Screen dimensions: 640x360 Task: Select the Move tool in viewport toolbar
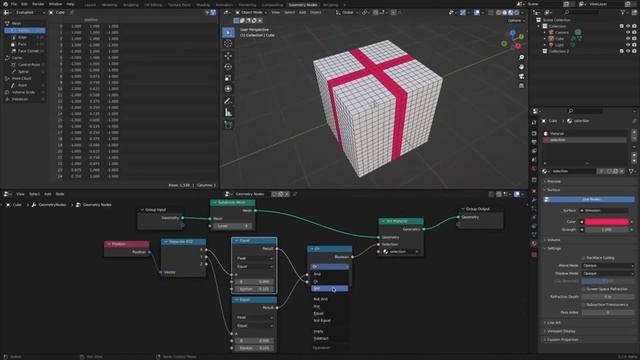coord(228,56)
